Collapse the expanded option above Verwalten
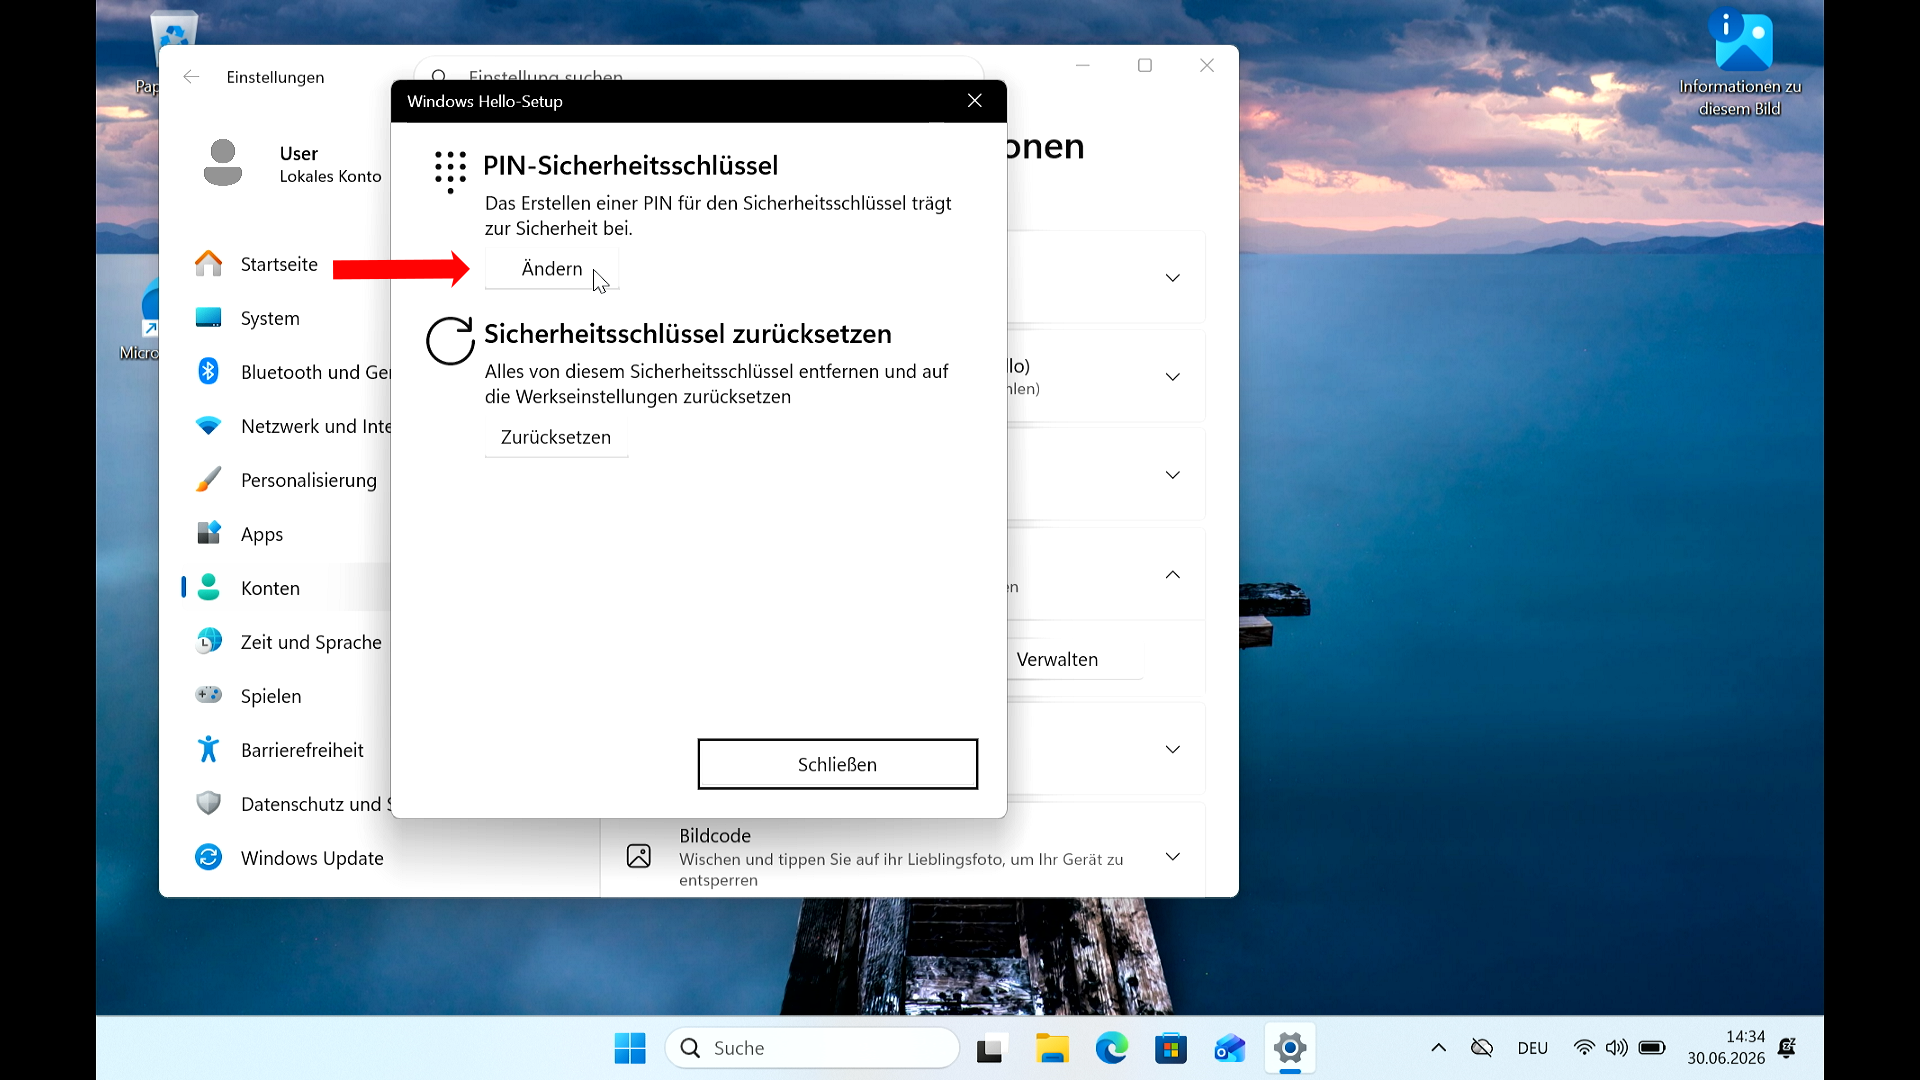This screenshot has width=1920, height=1080. coord(1173,574)
